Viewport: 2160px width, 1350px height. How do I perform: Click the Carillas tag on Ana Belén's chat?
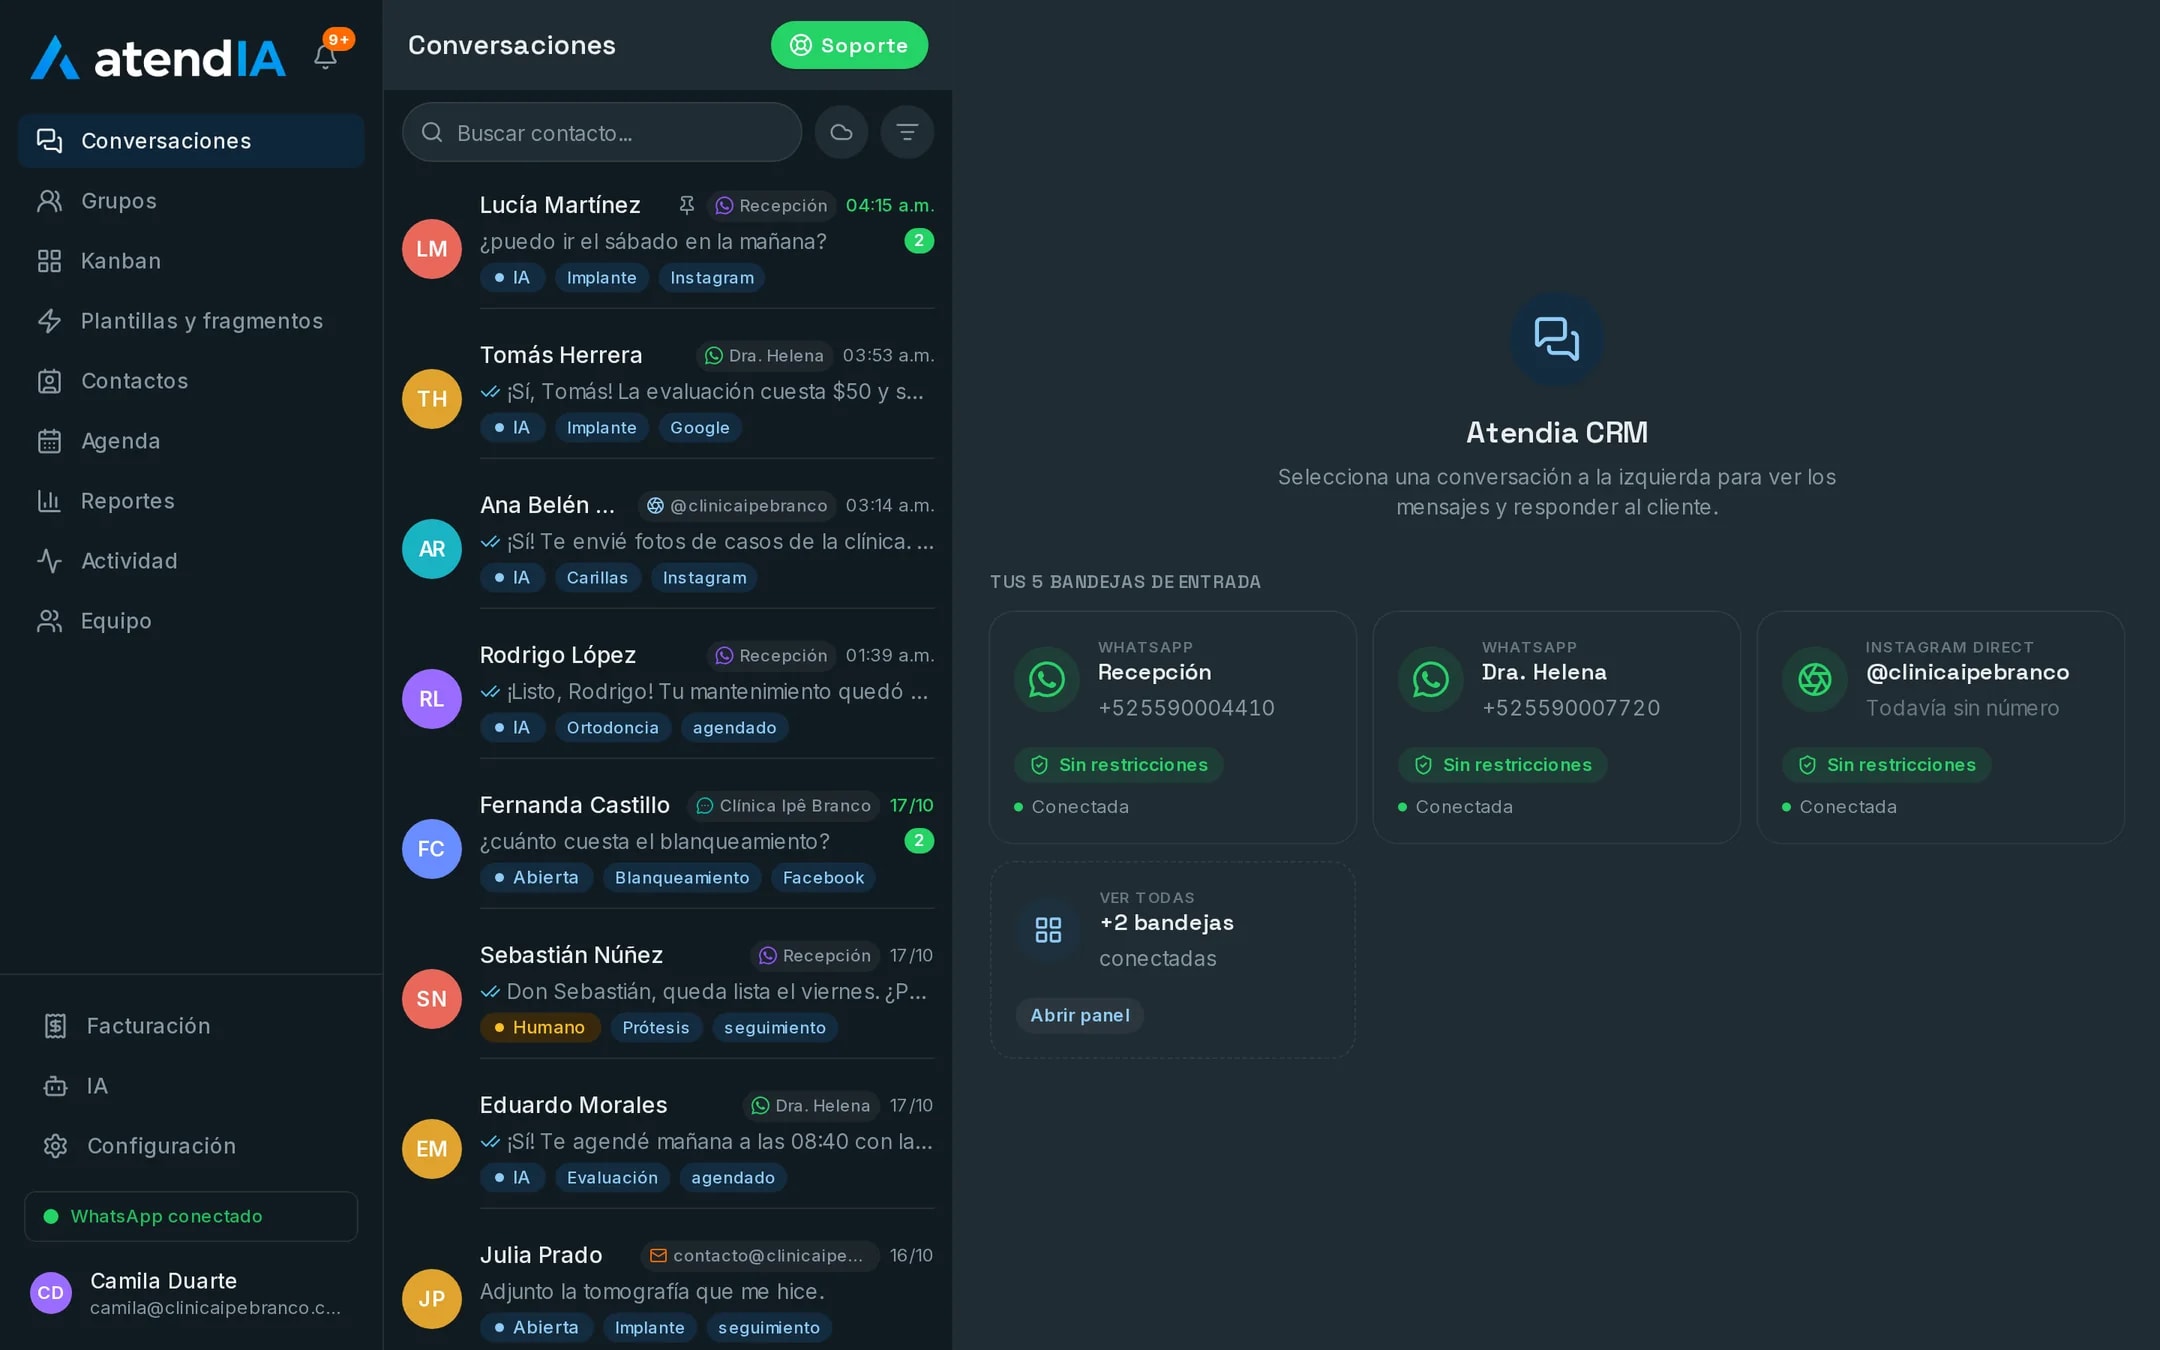click(597, 577)
